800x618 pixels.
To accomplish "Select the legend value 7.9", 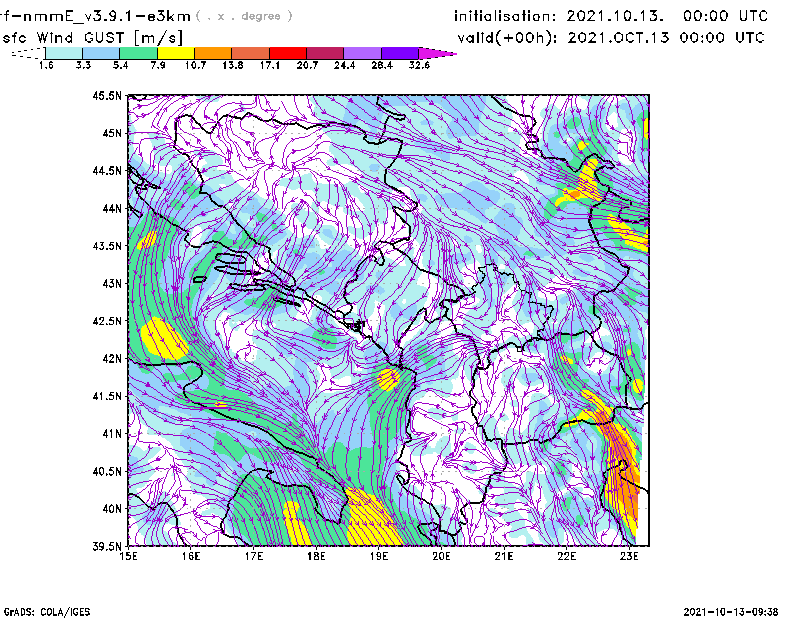I will coord(158,65).
